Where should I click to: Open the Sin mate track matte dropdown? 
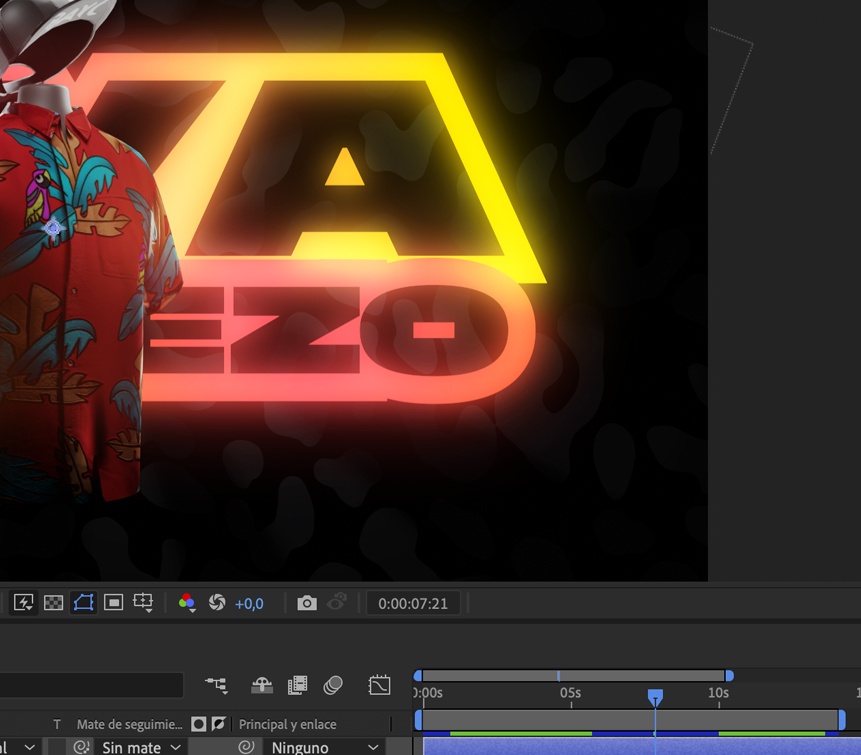pos(141,747)
